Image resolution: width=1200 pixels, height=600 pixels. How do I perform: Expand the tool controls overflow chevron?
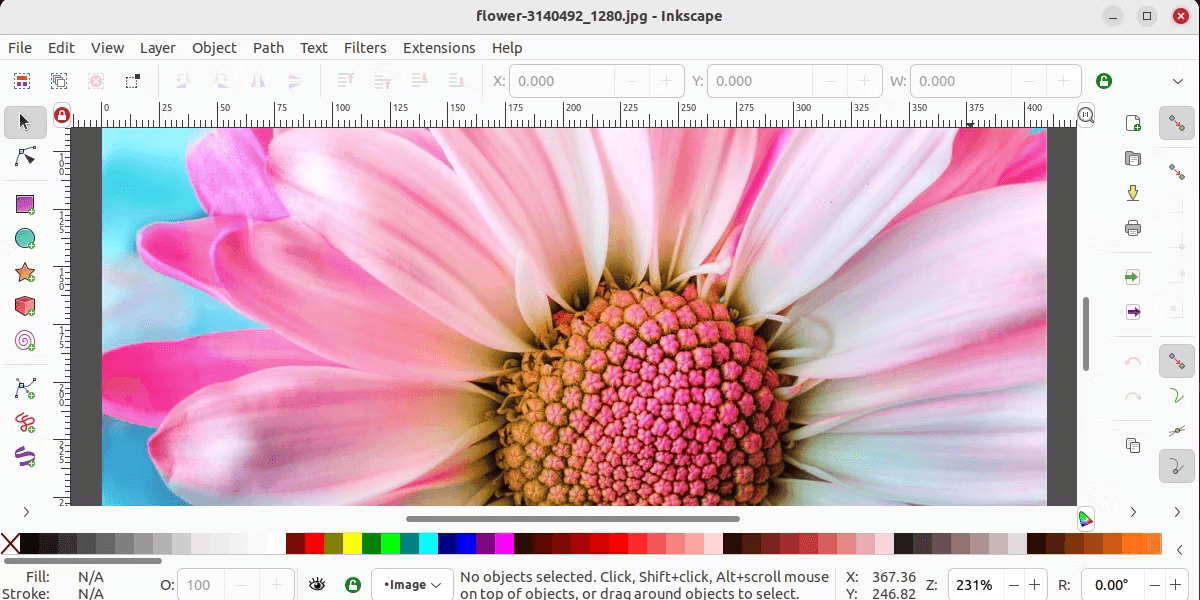[1177, 81]
